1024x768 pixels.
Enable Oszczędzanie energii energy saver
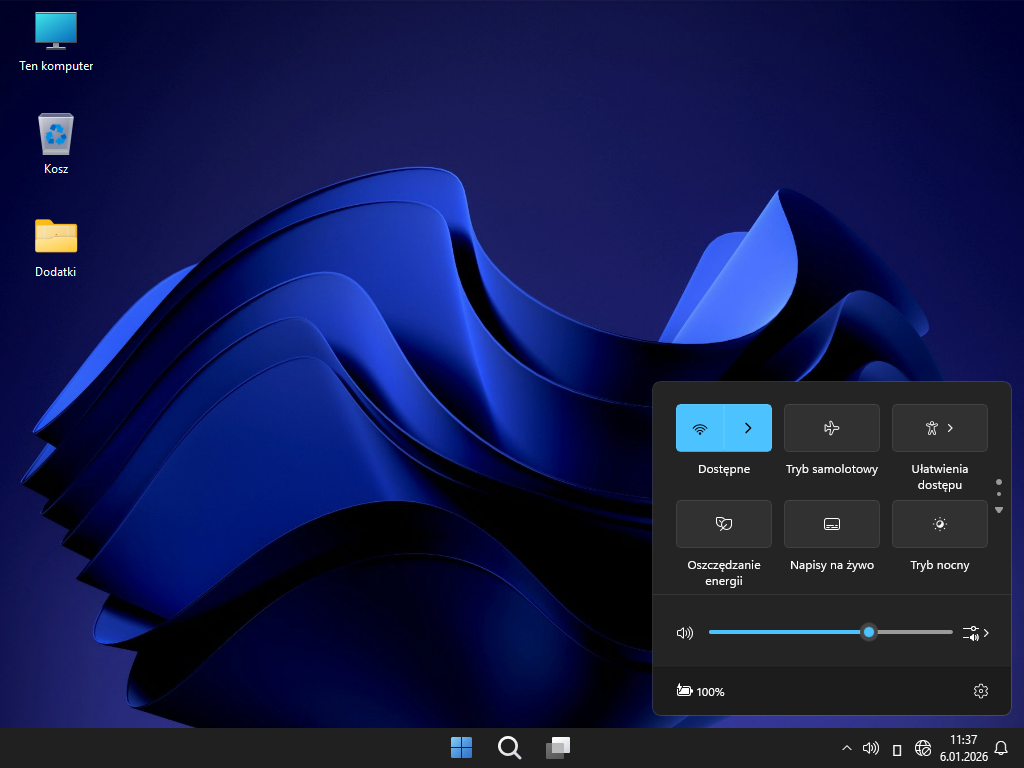tap(723, 524)
